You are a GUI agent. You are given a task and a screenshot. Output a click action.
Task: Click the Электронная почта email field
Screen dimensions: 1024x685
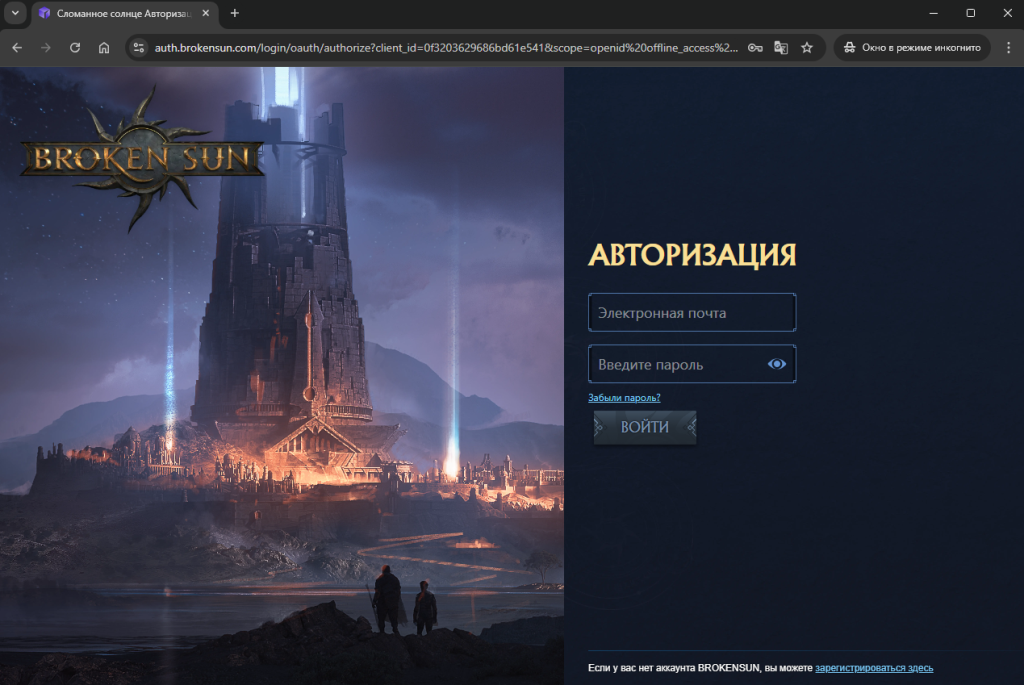692,313
